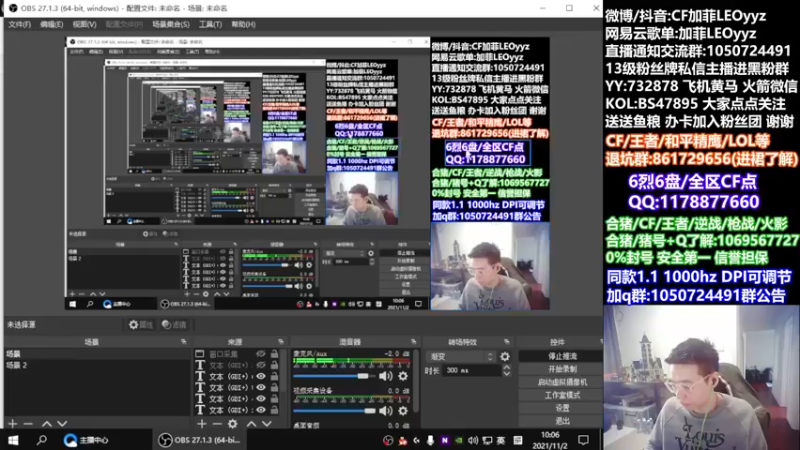Click the 启动虚拟摄像机 button
This screenshot has height=450, width=800.
562,382
